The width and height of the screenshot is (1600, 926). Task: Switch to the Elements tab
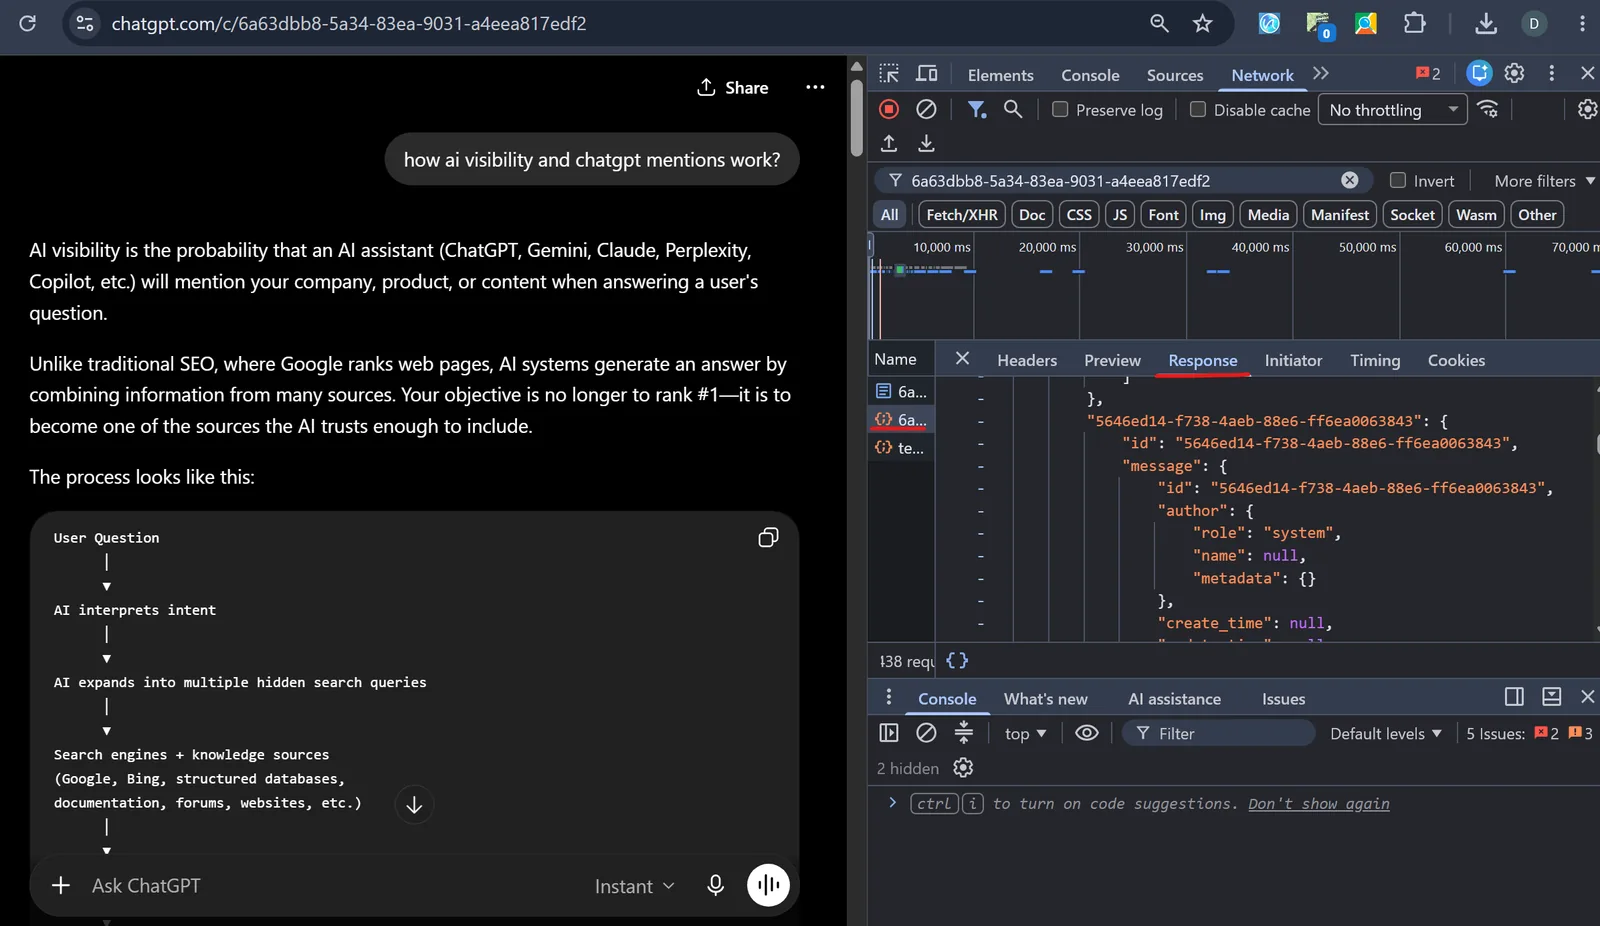point(1000,75)
